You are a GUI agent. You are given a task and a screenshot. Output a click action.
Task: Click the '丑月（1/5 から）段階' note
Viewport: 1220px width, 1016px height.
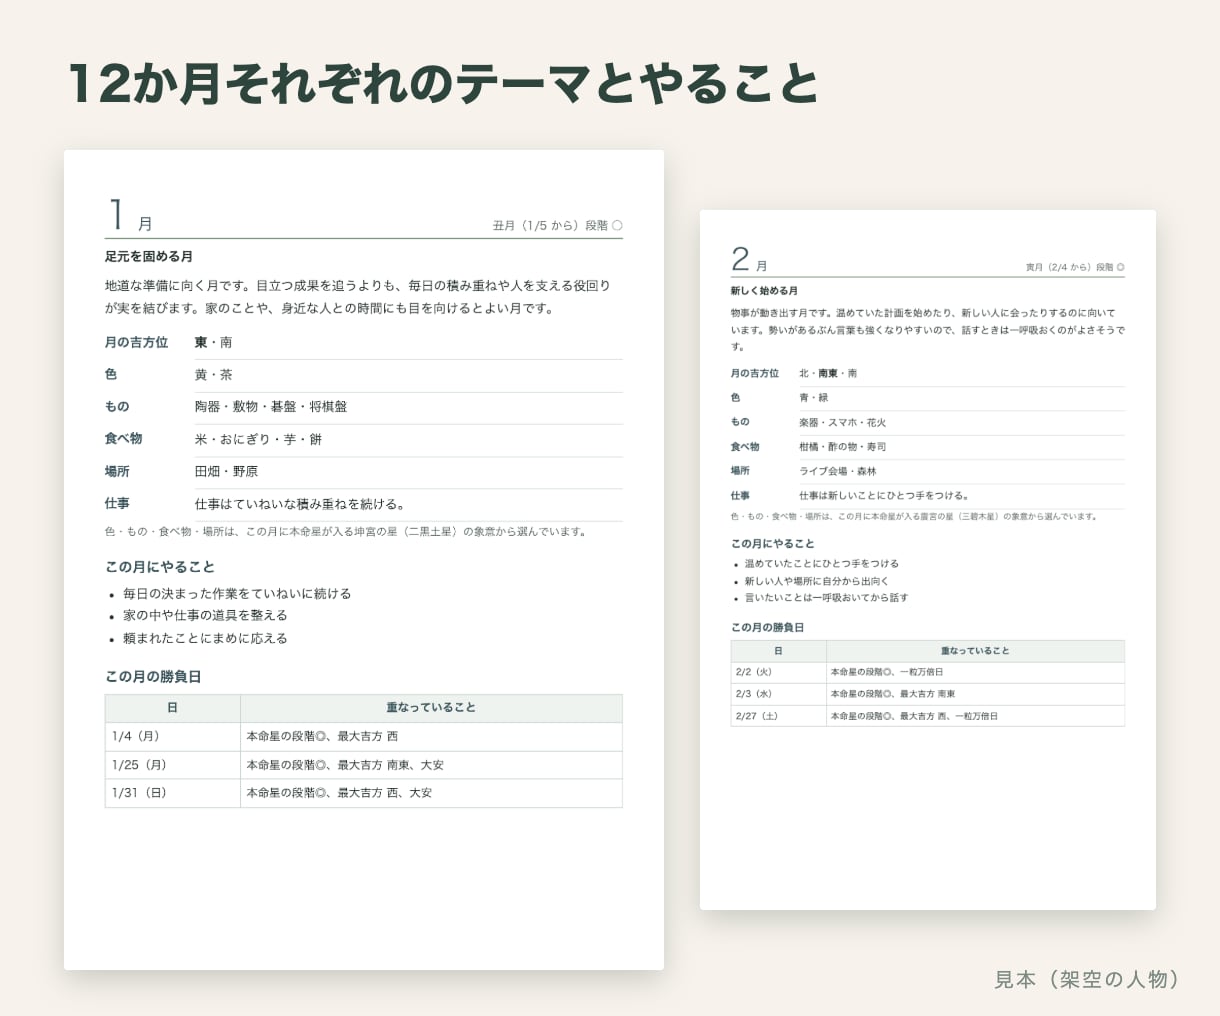click(x=557, y=226)
